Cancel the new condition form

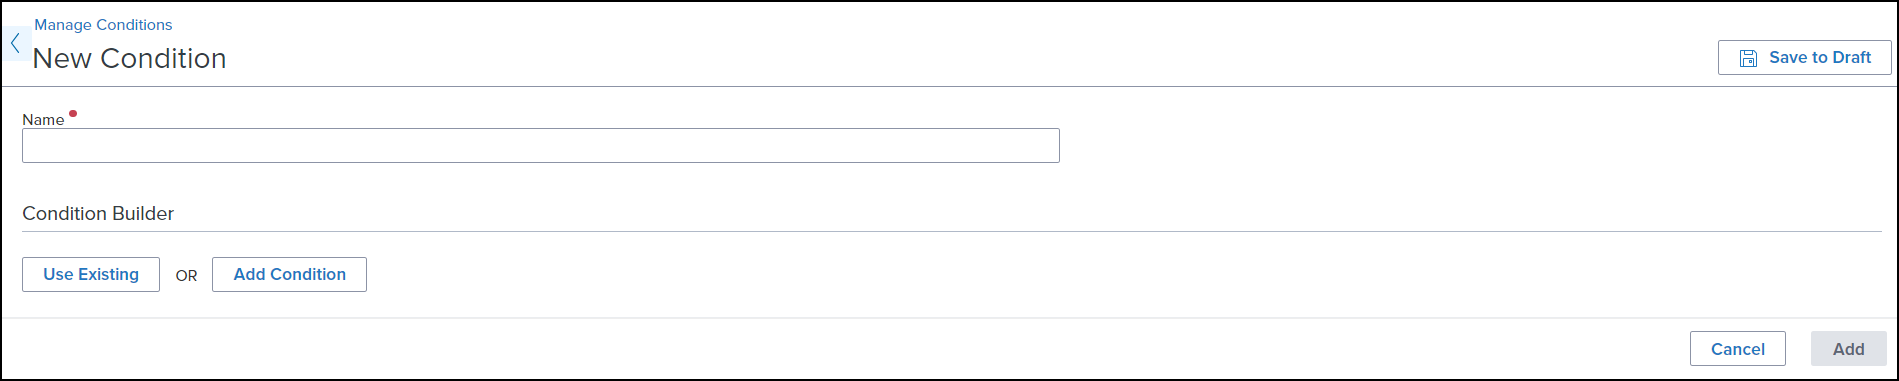click(x=1737, y=349)
